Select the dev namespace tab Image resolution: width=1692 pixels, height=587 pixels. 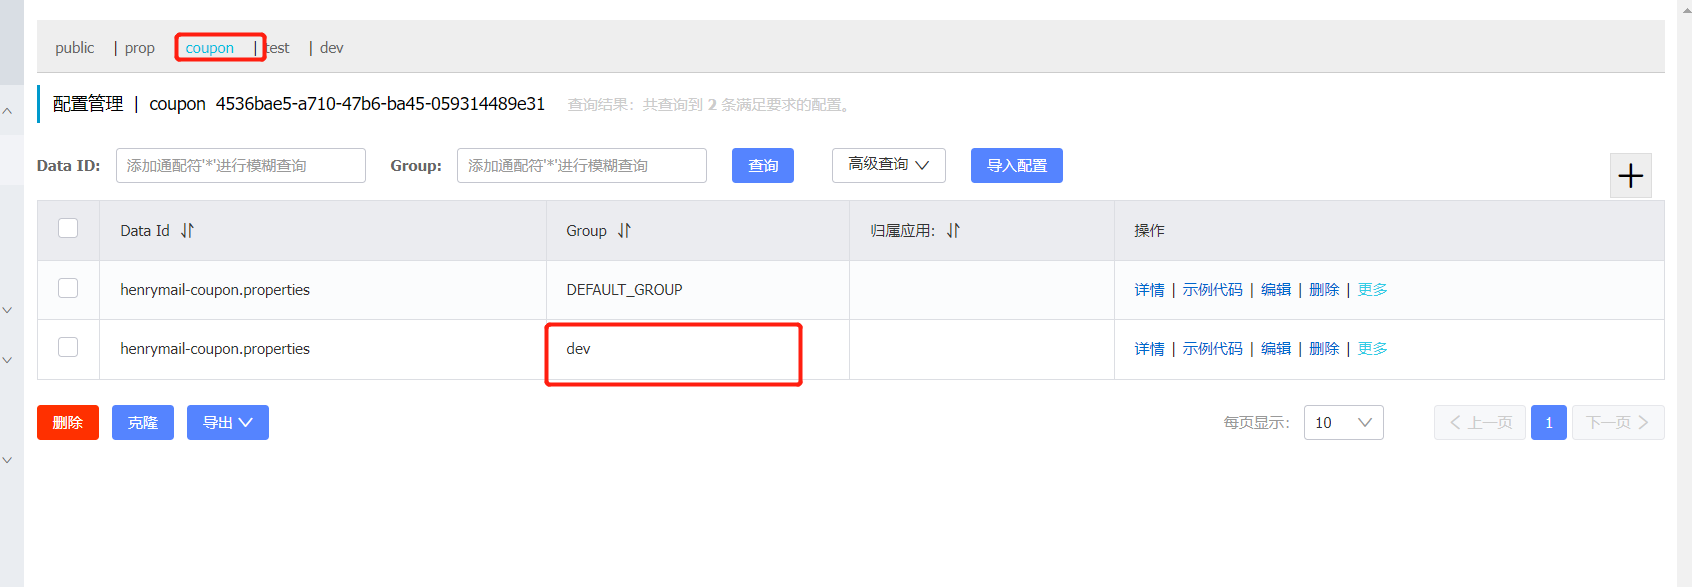pyautogui.click(x=331, y=48)
